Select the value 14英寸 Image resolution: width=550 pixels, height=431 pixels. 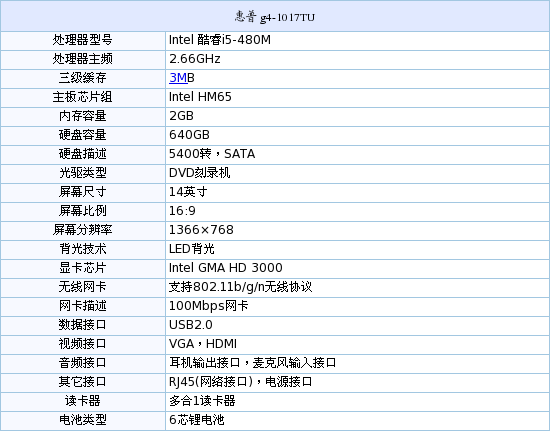coord(188,192)
